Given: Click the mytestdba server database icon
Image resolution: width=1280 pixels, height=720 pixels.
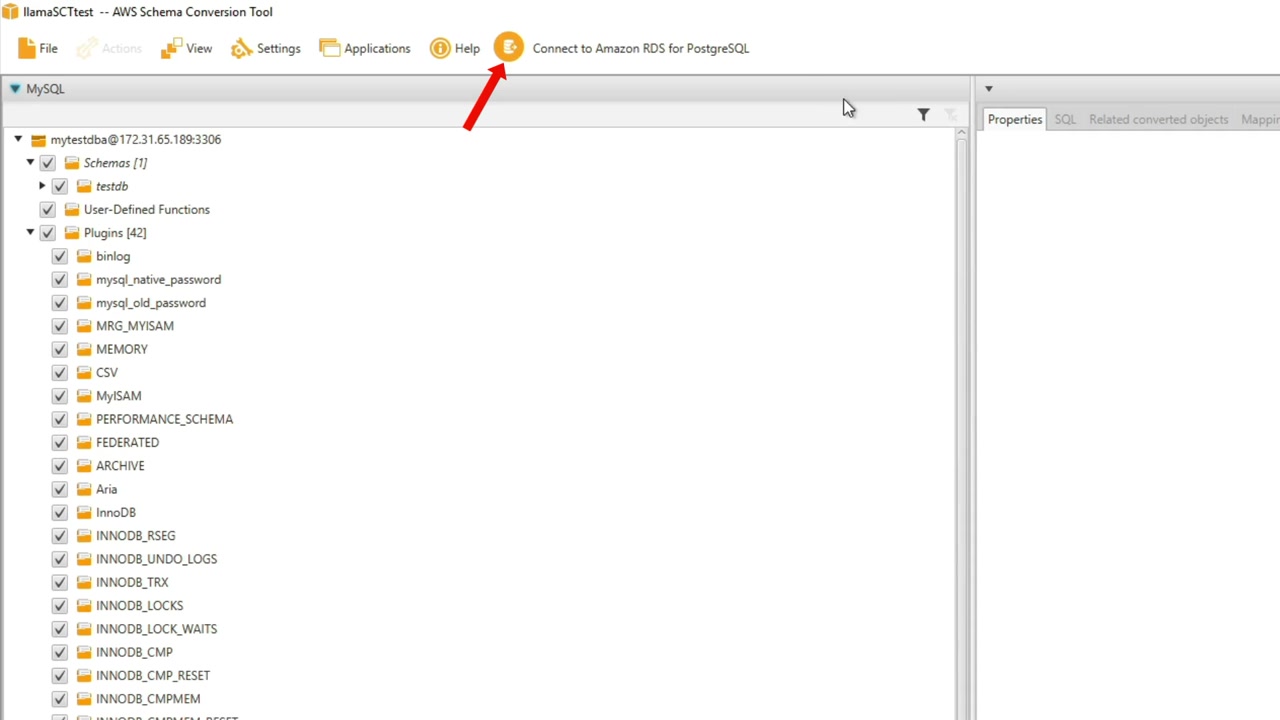Looking at the screenshot, I should click(38, 140).
